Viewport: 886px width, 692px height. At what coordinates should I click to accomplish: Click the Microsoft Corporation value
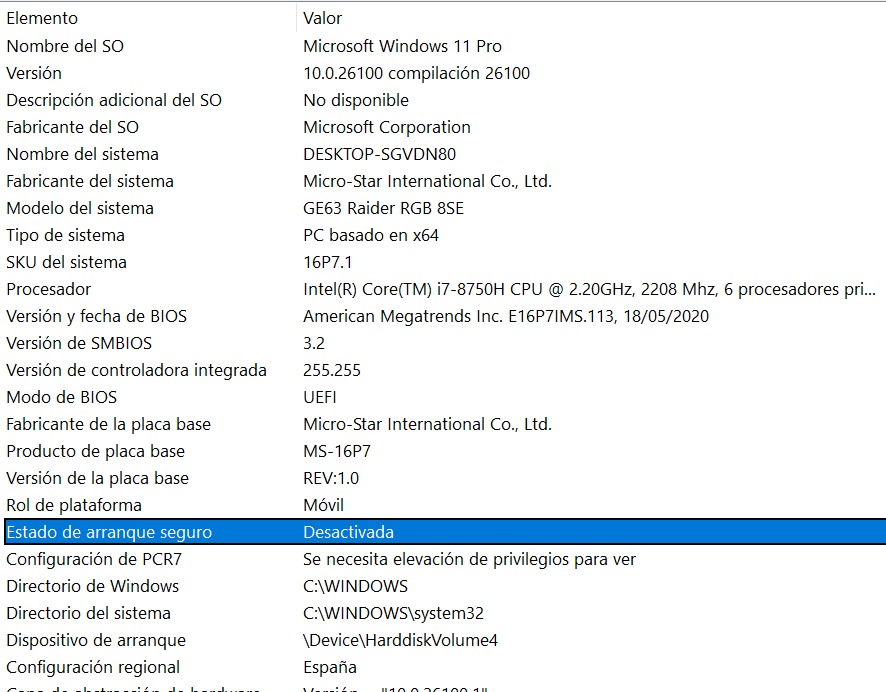tap(387, 127)
